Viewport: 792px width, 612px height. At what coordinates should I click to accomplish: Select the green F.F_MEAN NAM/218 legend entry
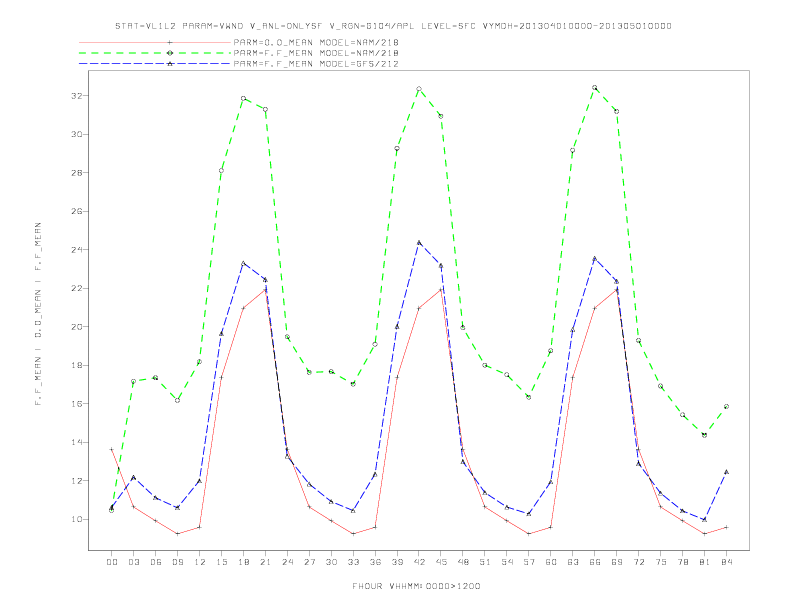pos(316,53)
